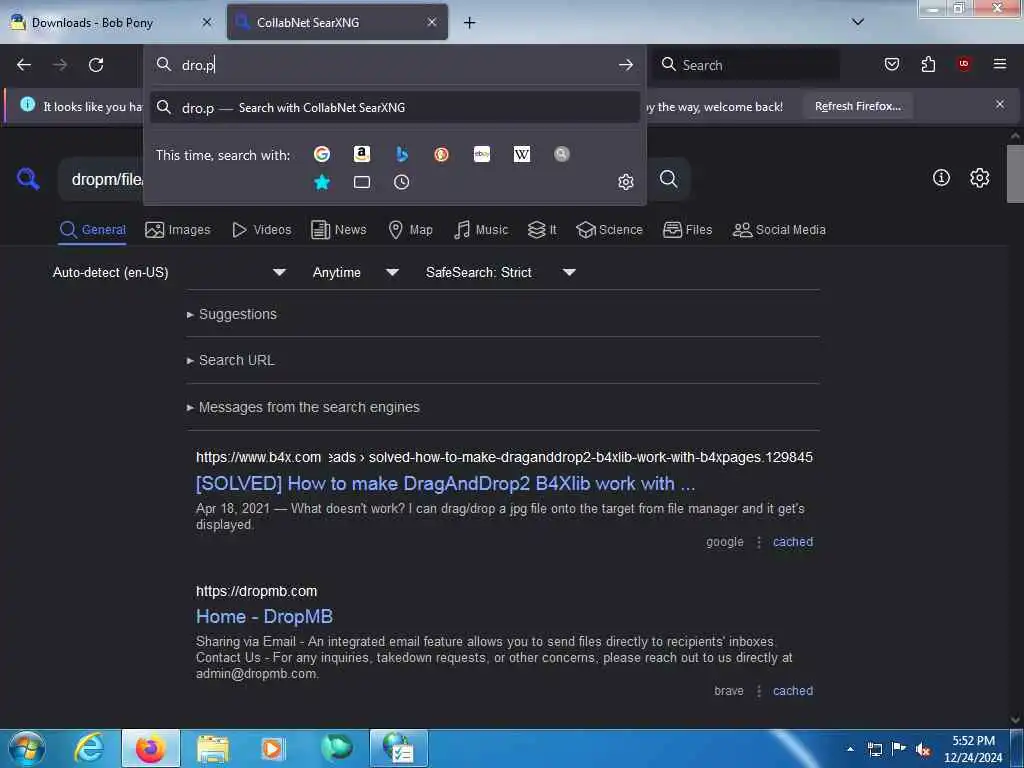The image size is (1024, 768).
Task: Open cached version of DropMB result
Action: pyautogui.click(x=793, y=691)
